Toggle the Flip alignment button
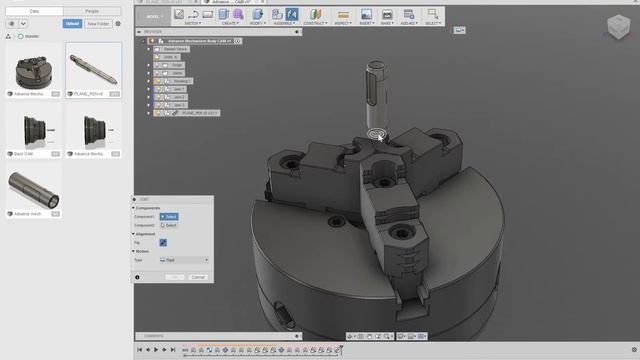The image size is (640, 360). pos(163,242)
